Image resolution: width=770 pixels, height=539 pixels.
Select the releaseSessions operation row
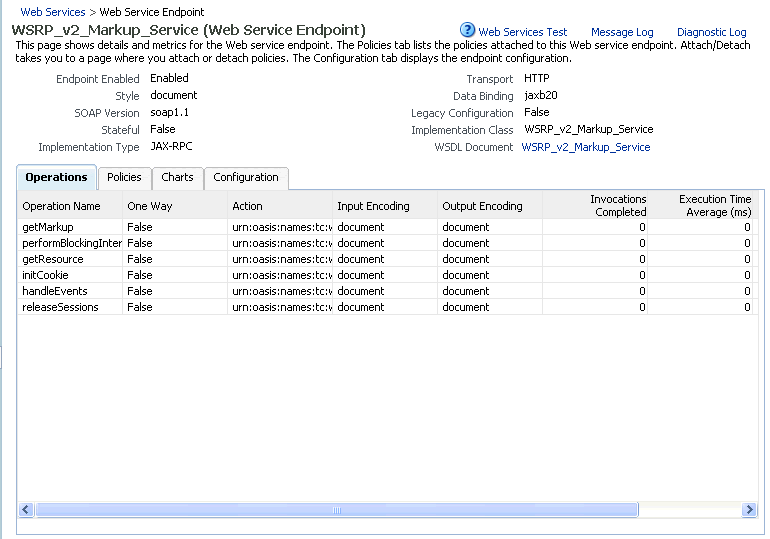[388, 307]
